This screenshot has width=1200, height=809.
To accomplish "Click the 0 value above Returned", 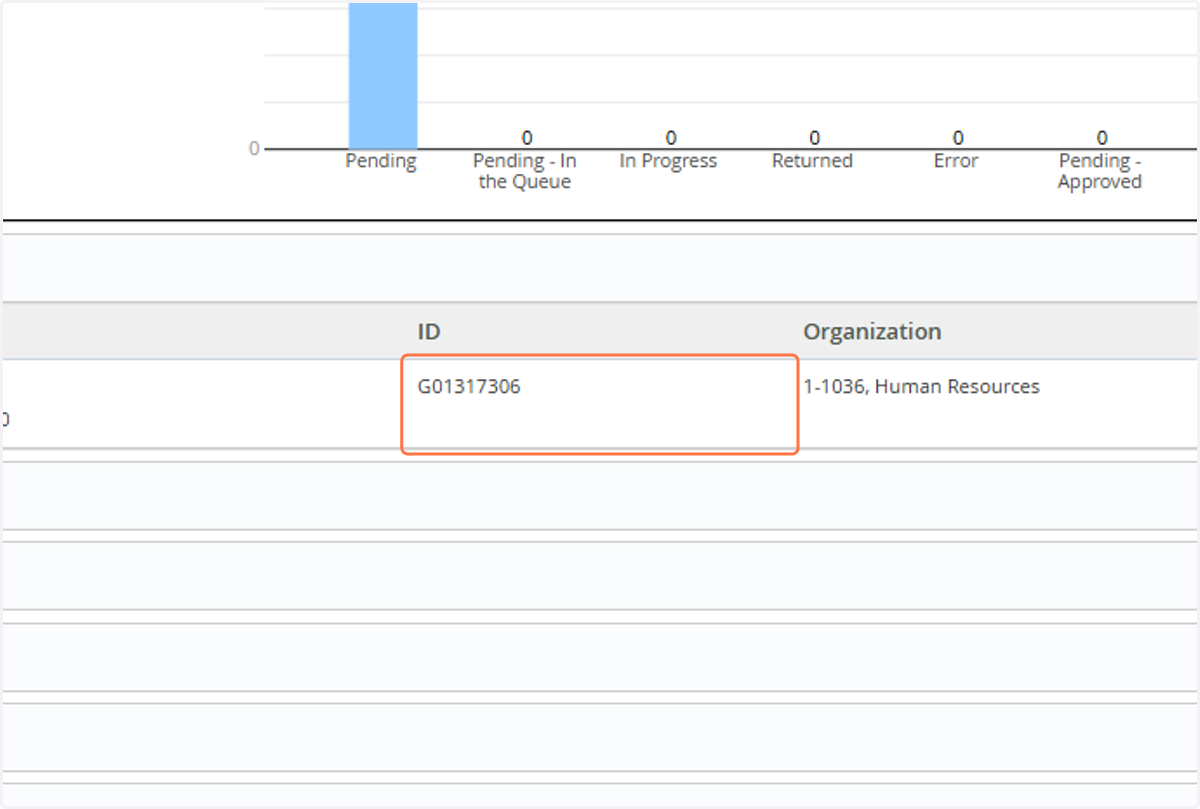I will coord(815,138).
